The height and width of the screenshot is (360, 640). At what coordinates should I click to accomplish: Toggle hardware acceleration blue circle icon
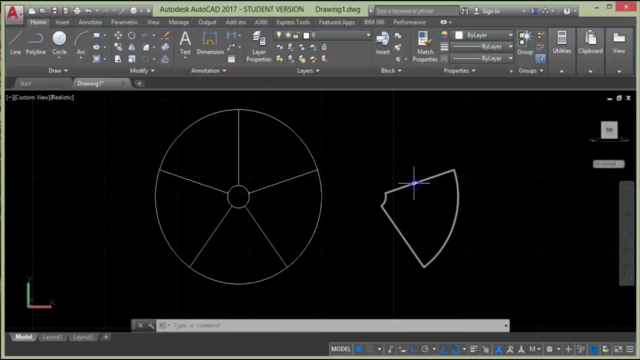point(594,349)
